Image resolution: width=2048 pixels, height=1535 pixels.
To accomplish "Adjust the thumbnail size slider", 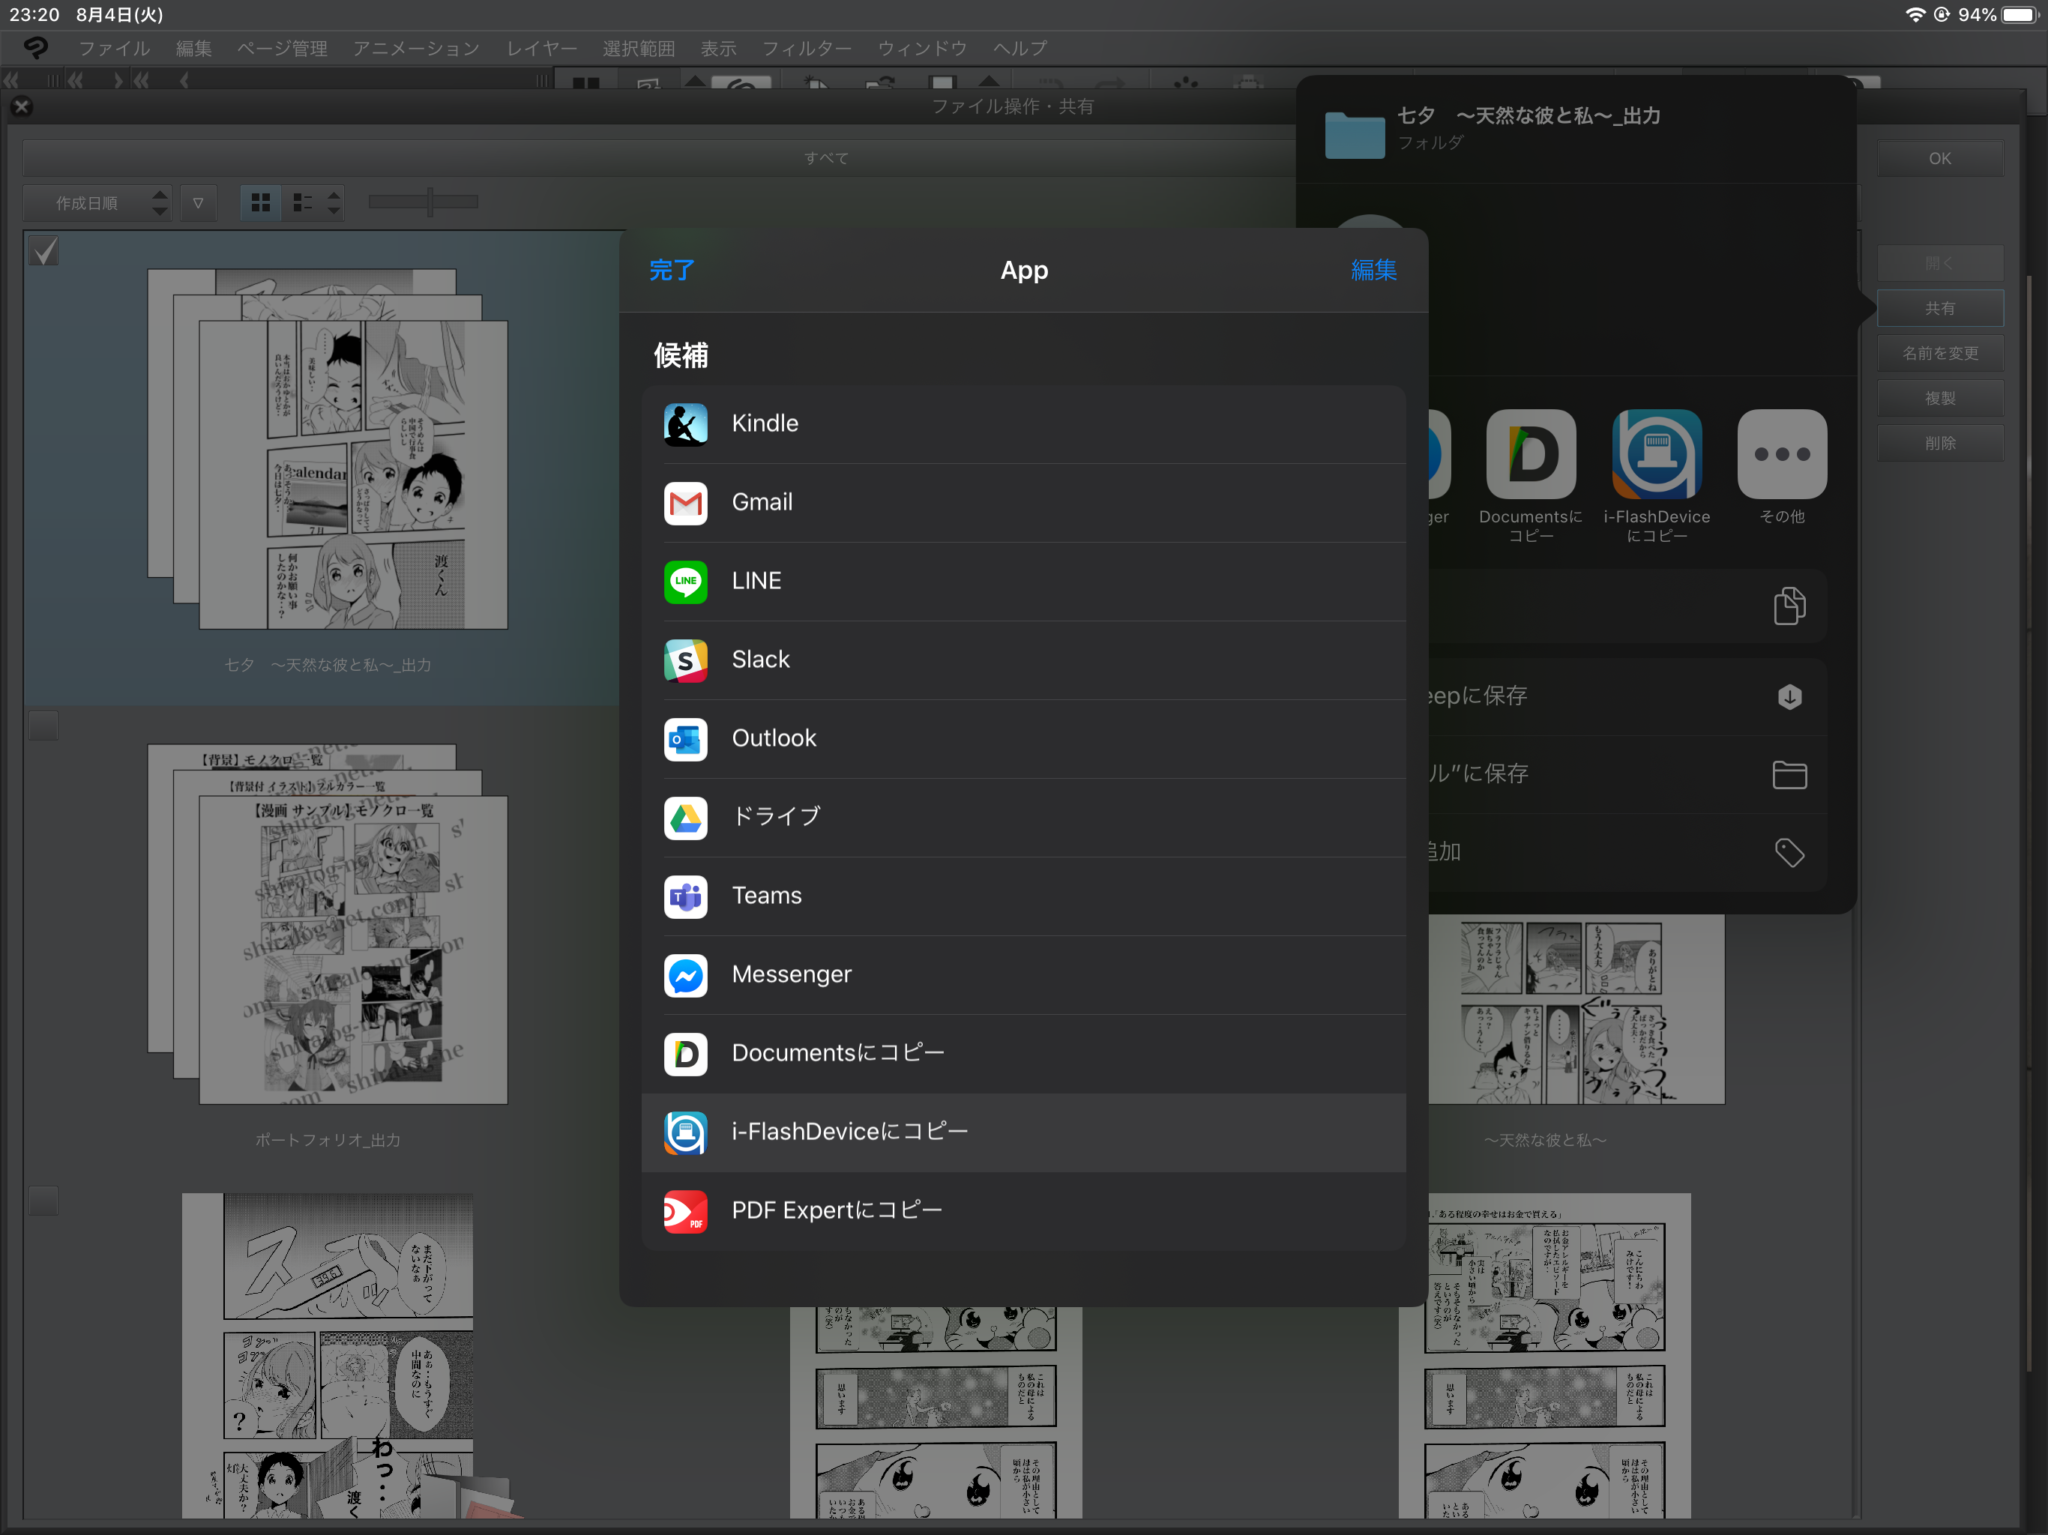I will [x=423, y=203].
